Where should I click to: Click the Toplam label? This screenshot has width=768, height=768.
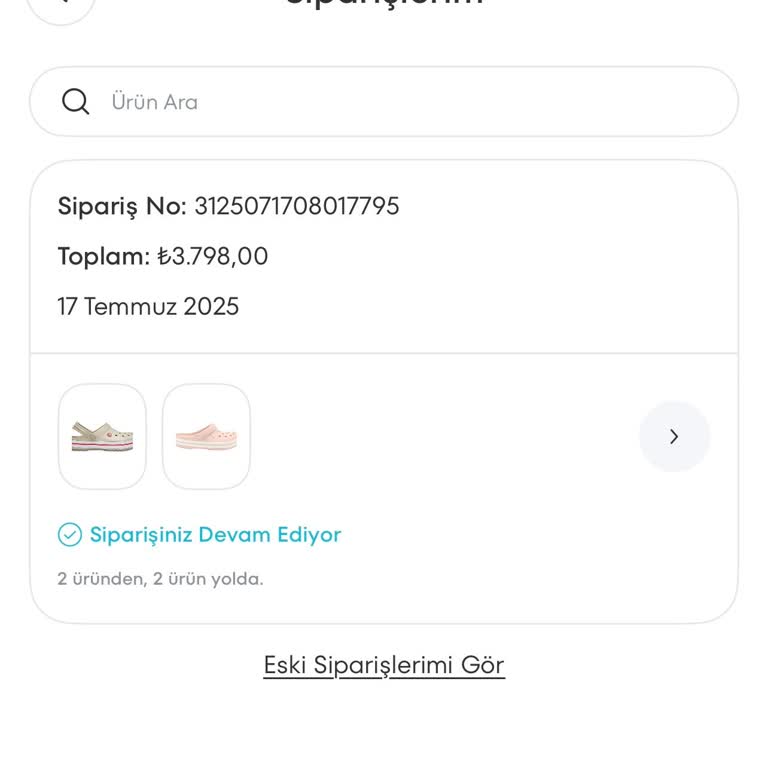(103, 256)
